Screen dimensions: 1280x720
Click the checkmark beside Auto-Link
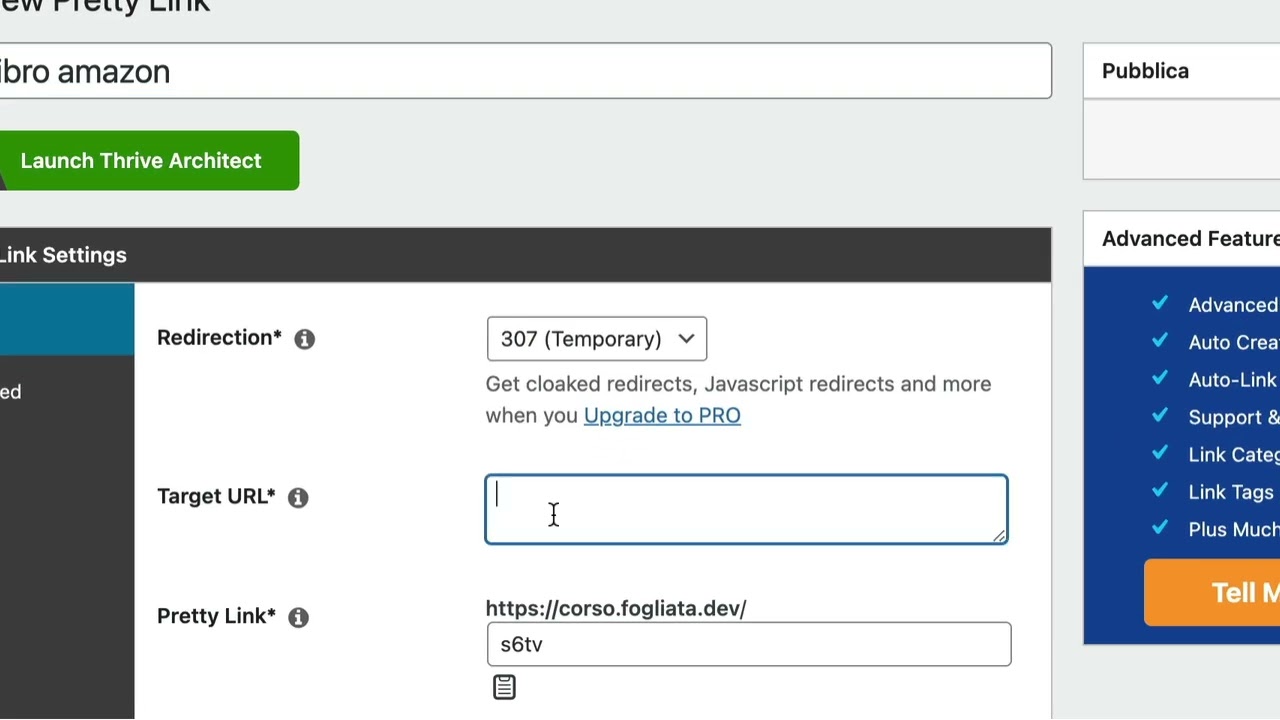1160,379
